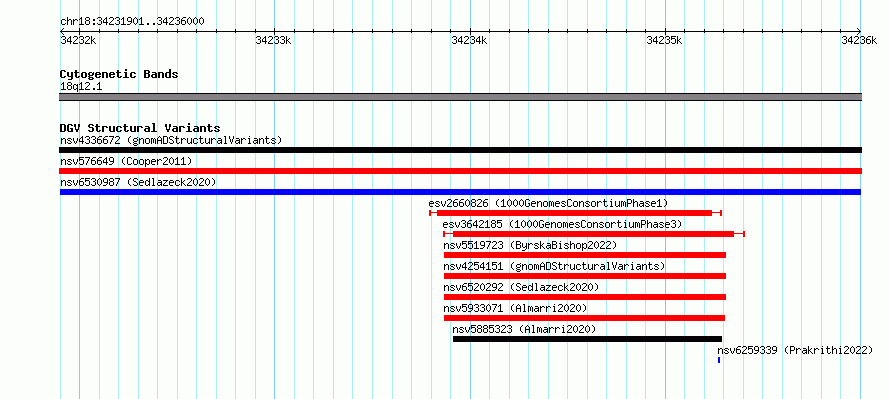
Task: Click the nsv576649 red variant bar
Action: [460, 171]
